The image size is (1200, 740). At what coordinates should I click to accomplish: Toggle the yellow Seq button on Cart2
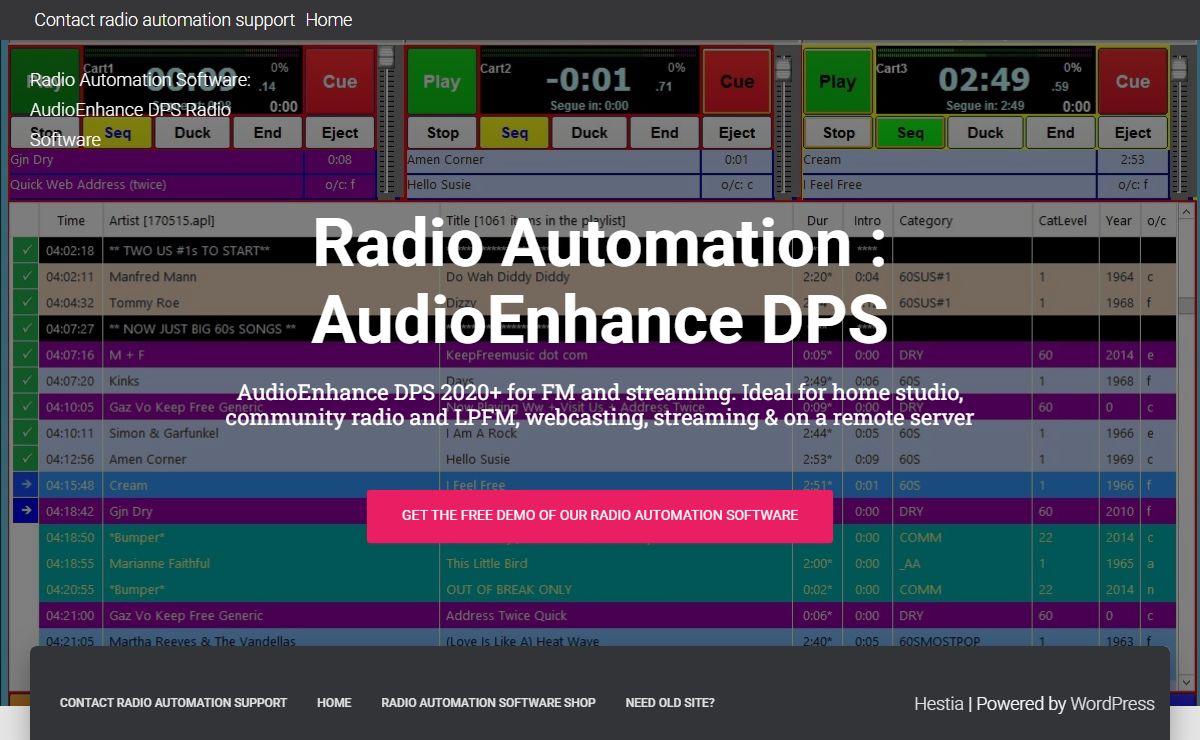point(514,132)
